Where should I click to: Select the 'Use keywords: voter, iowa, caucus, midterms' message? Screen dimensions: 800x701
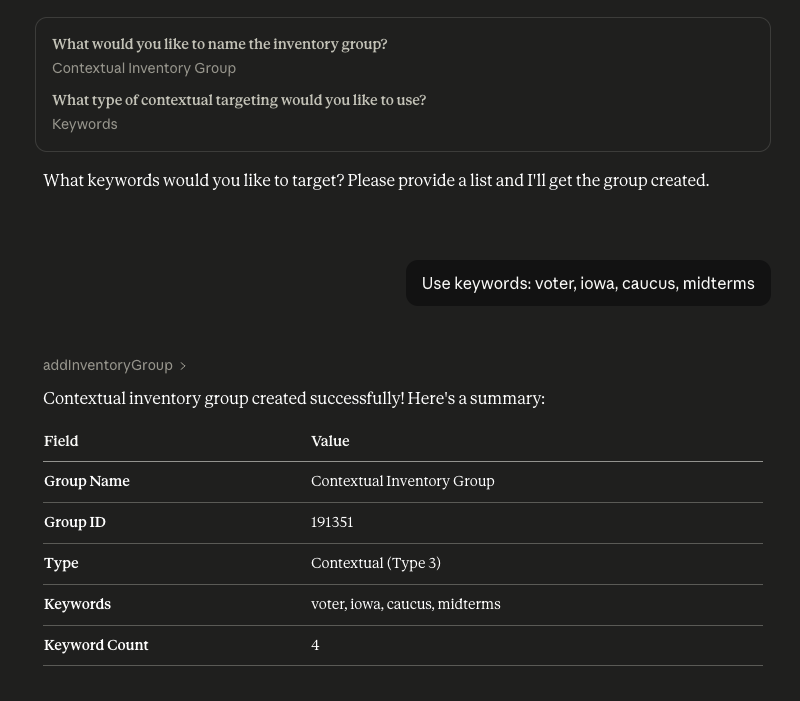(x=588, y=283)
